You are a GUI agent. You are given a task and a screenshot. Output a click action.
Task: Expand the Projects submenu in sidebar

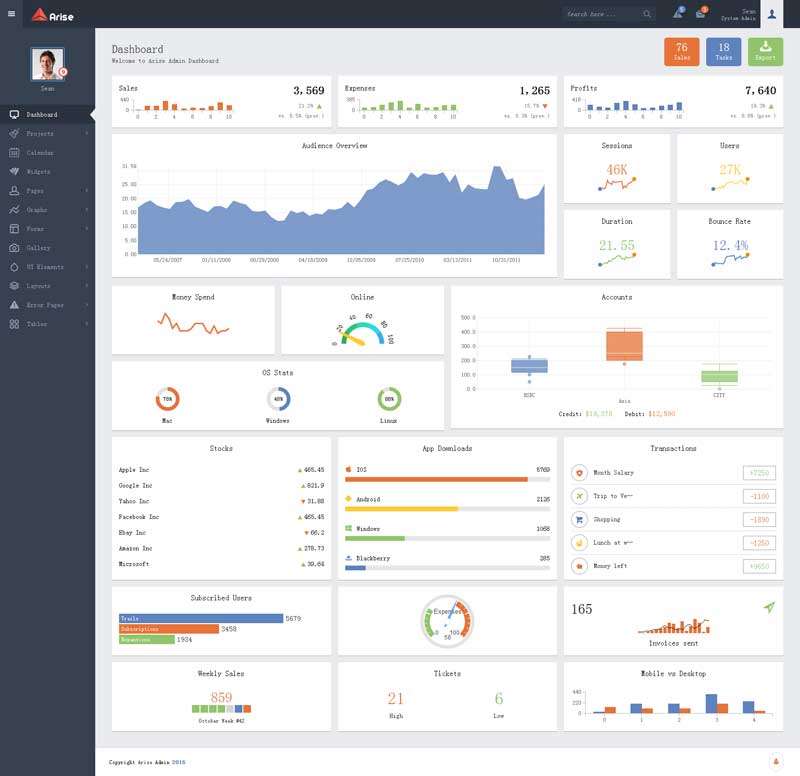pos(87,134)
